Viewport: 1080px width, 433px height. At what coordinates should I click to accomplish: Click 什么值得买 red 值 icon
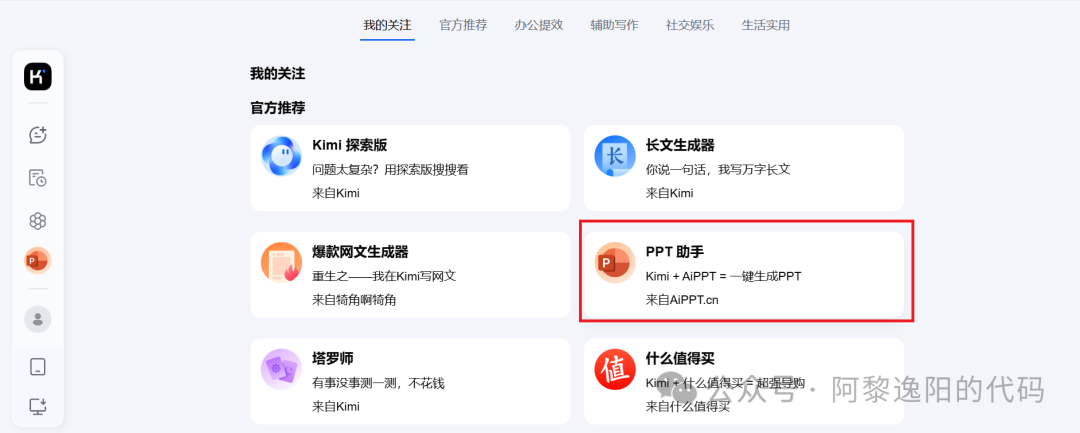615,370
